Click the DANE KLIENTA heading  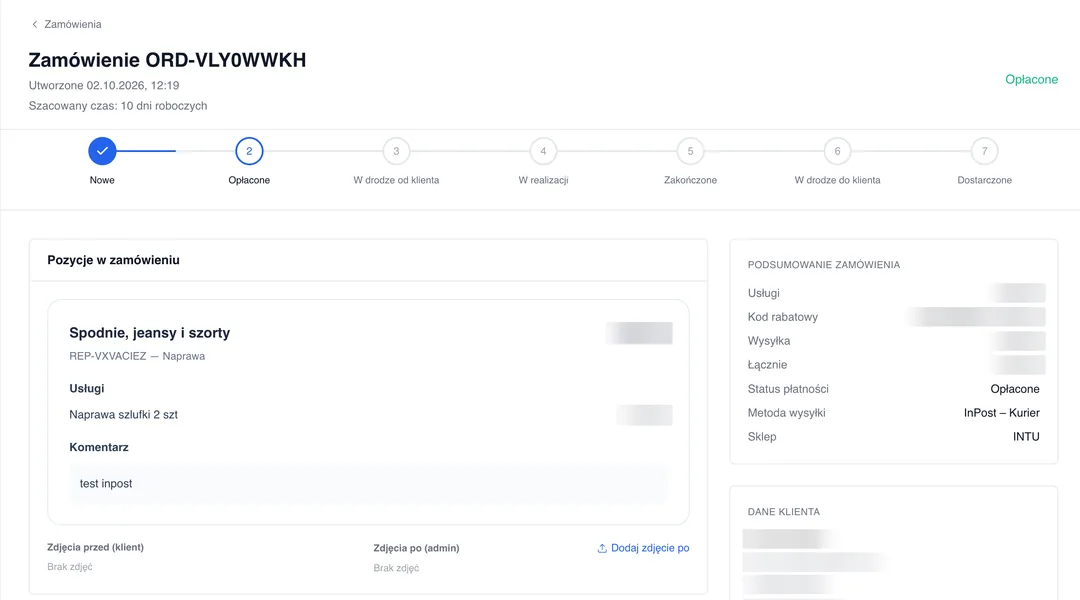(784, 512)
